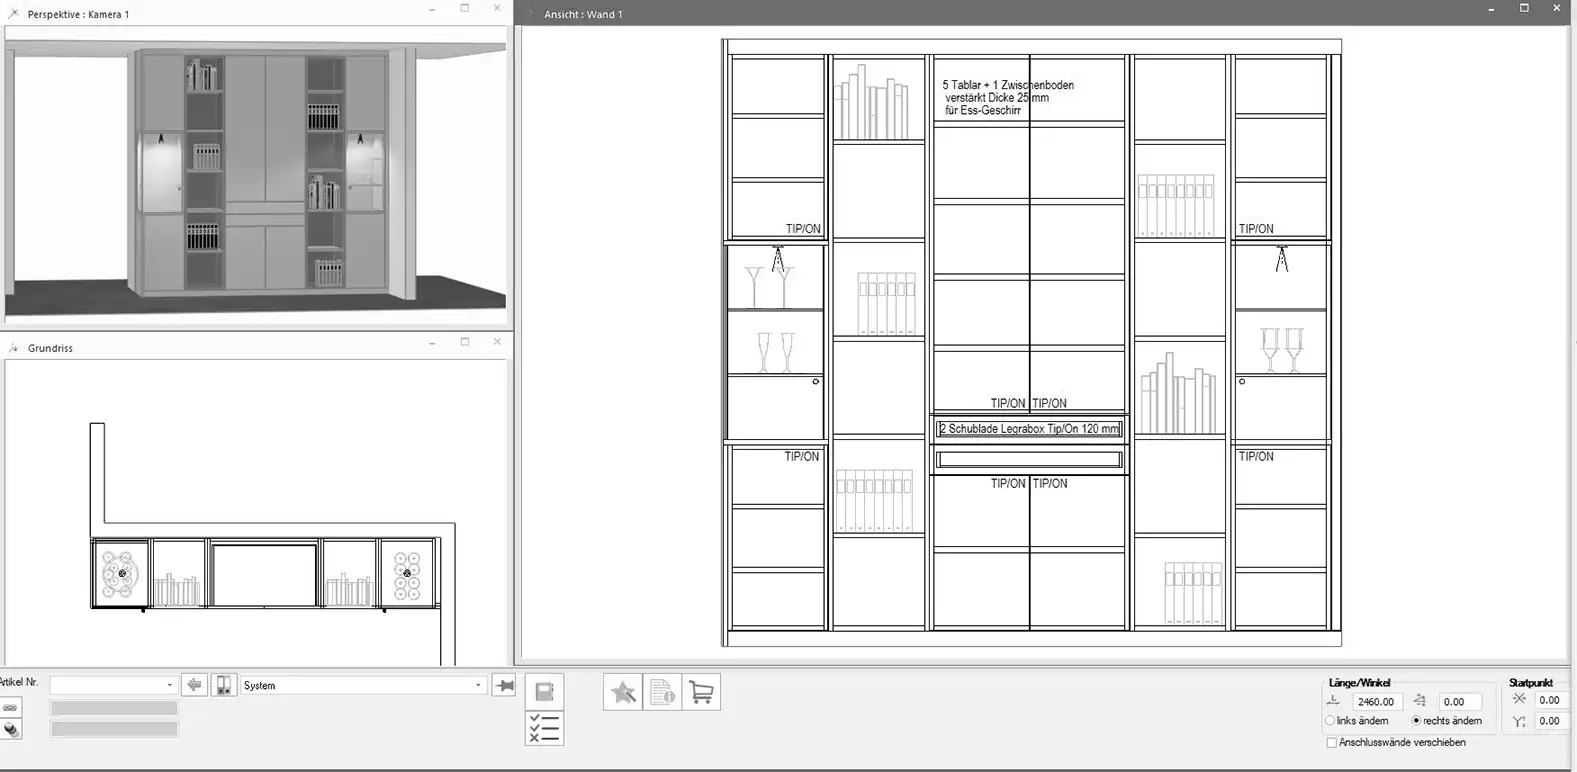This screenshot has height=772, width=1577.
Task: Click the icon before the Grundriss title
Action: click(13, 348)
